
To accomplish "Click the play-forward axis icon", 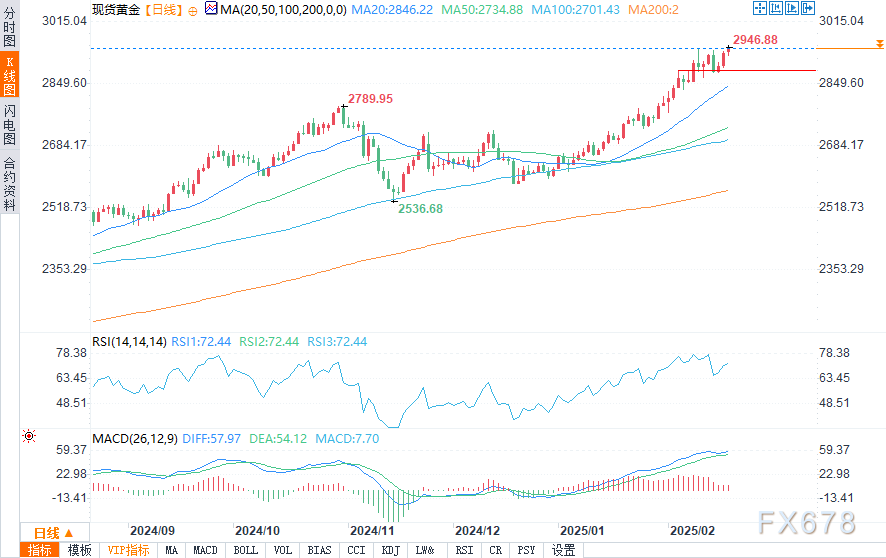I will click(x=792, y=8).
